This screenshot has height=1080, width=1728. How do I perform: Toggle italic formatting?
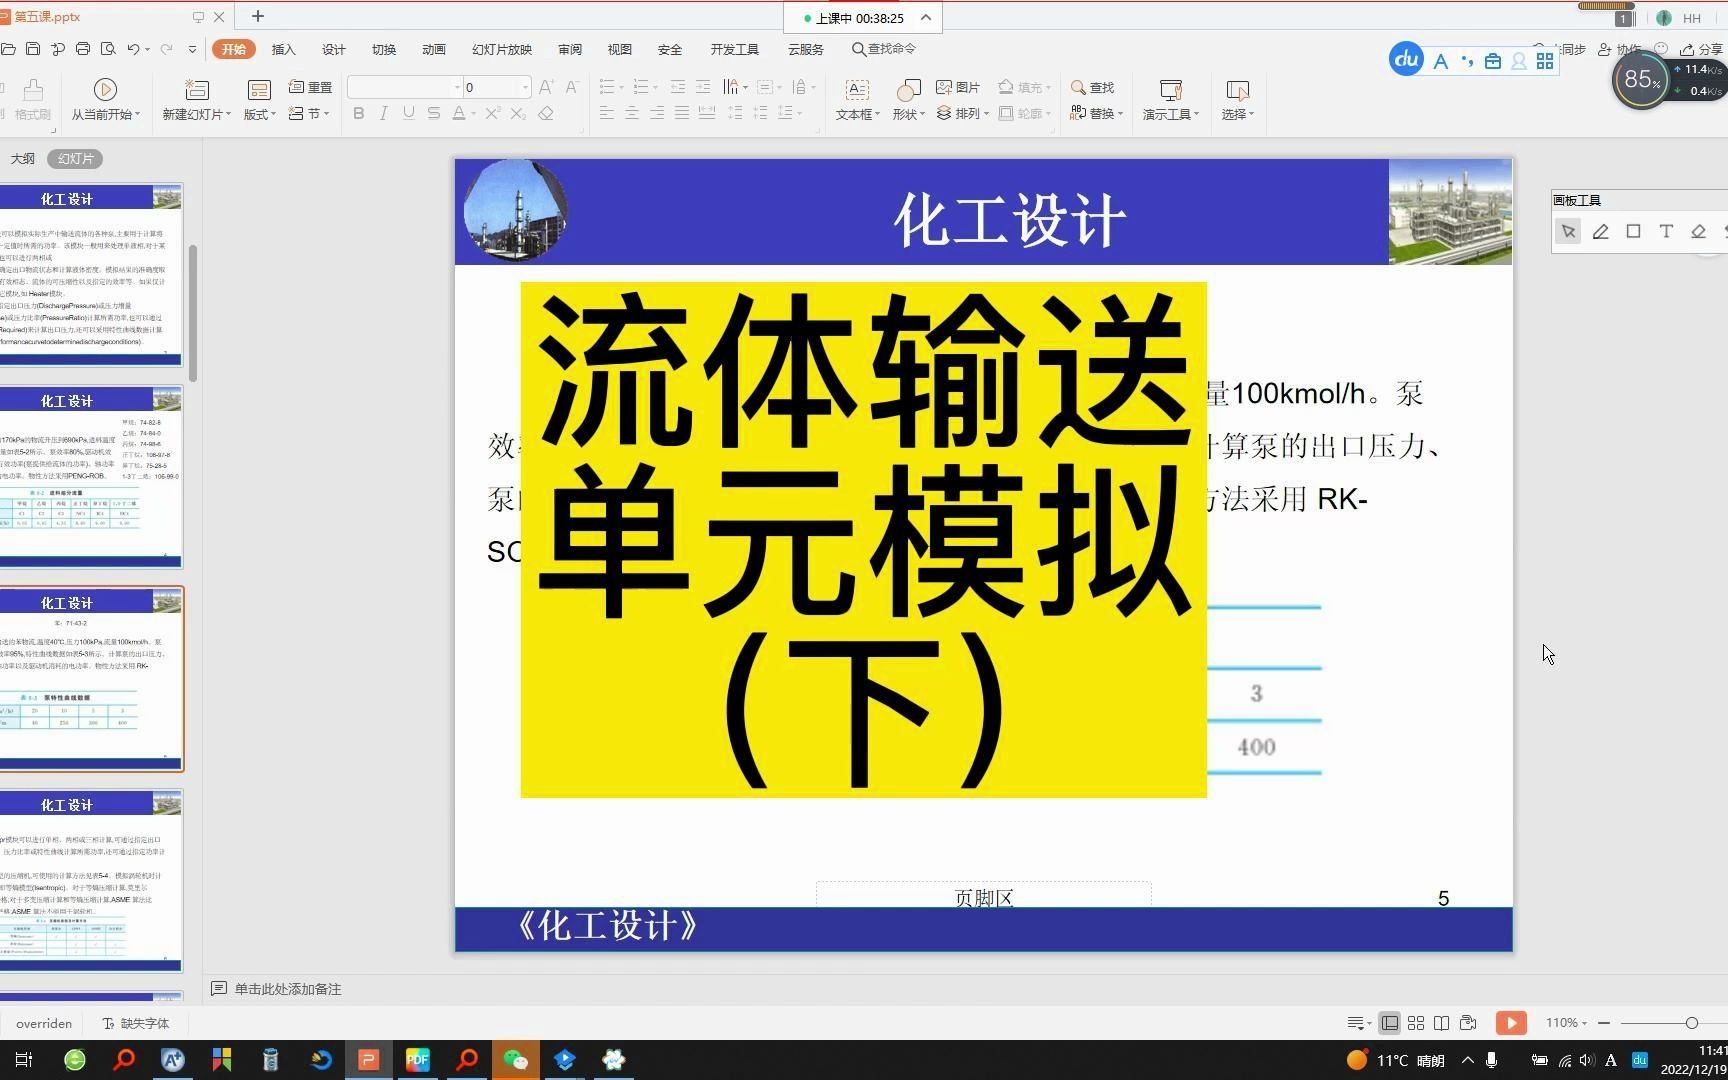(x=383, y=113)
